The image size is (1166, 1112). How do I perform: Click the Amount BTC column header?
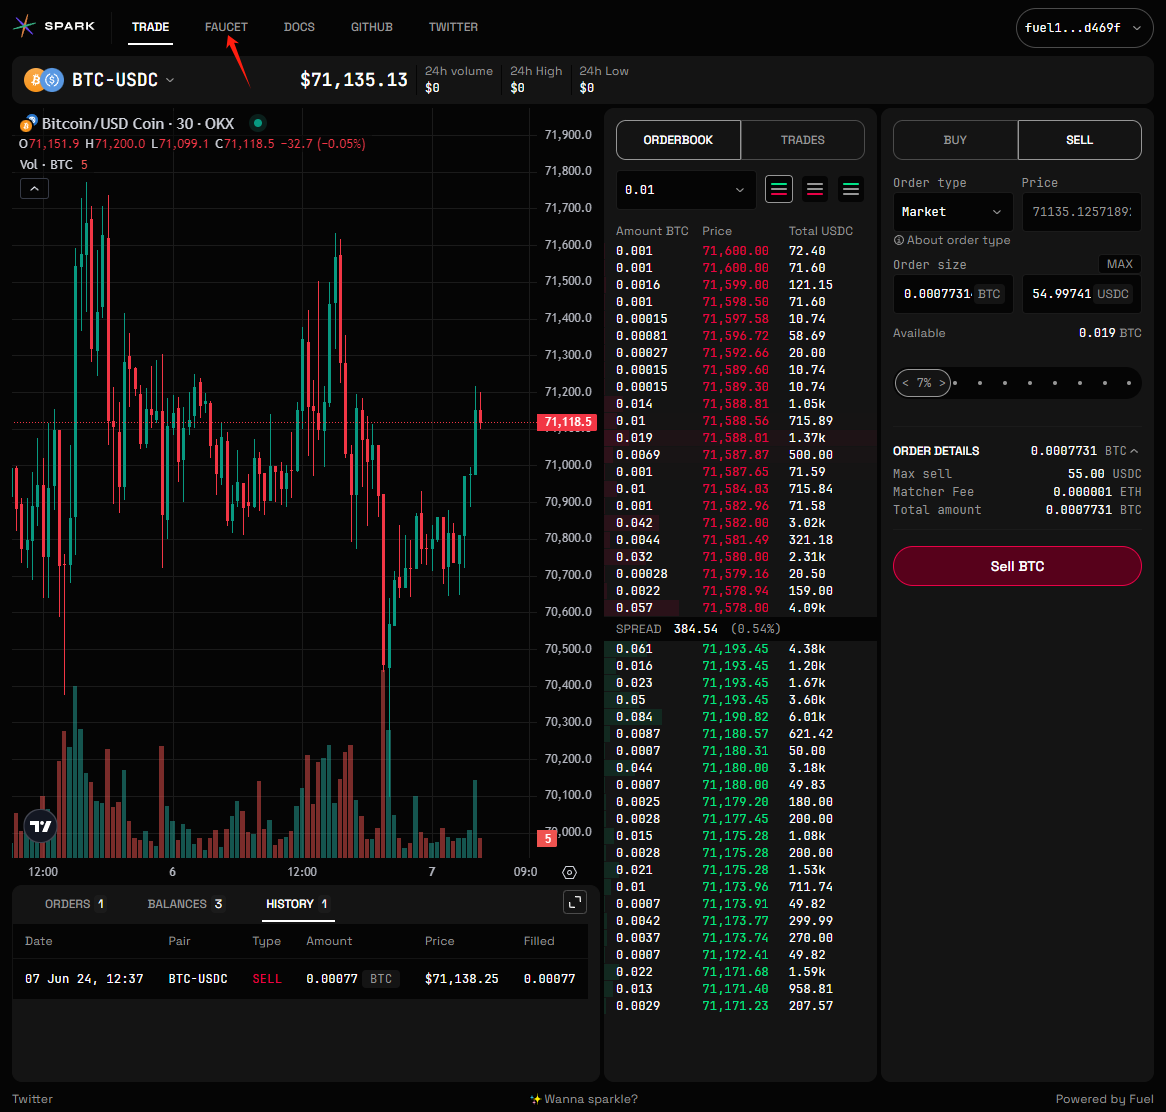tap(652, 231)
